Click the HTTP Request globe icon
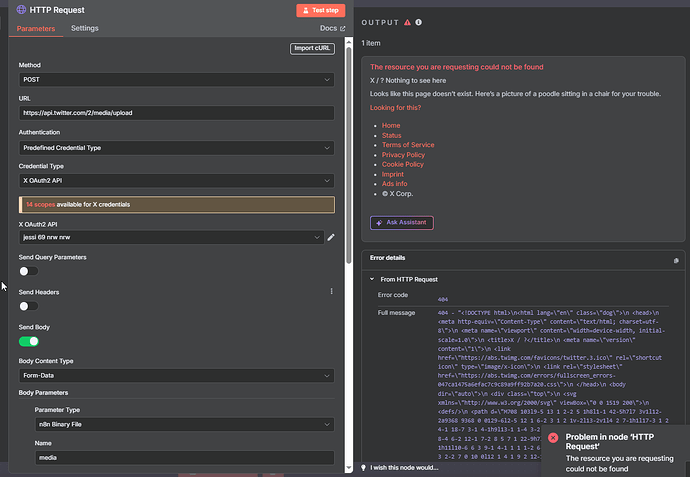The height and width of the screenshot is (477, 690). tap(21, 10)
